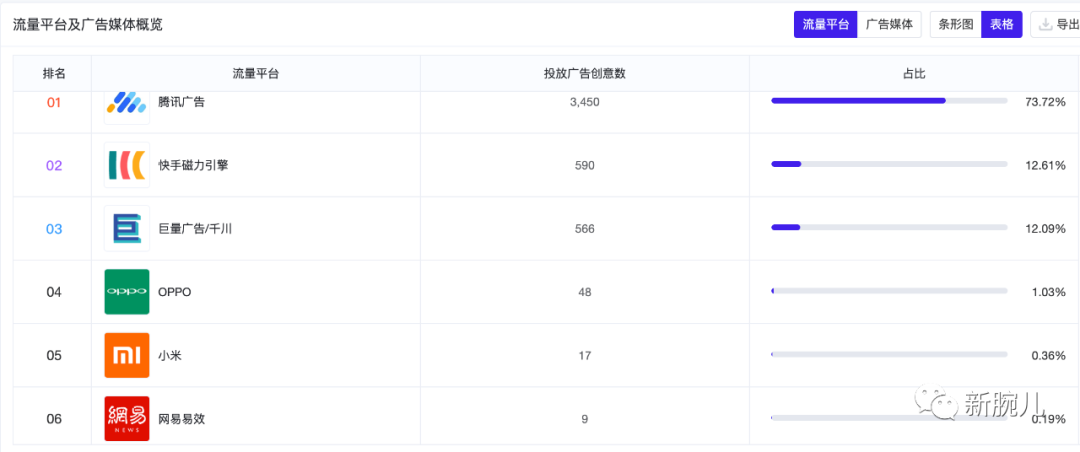The height and width of the screenshot is (452, 1080).
Task: Click rank number 05
Action: pos(54,356)
